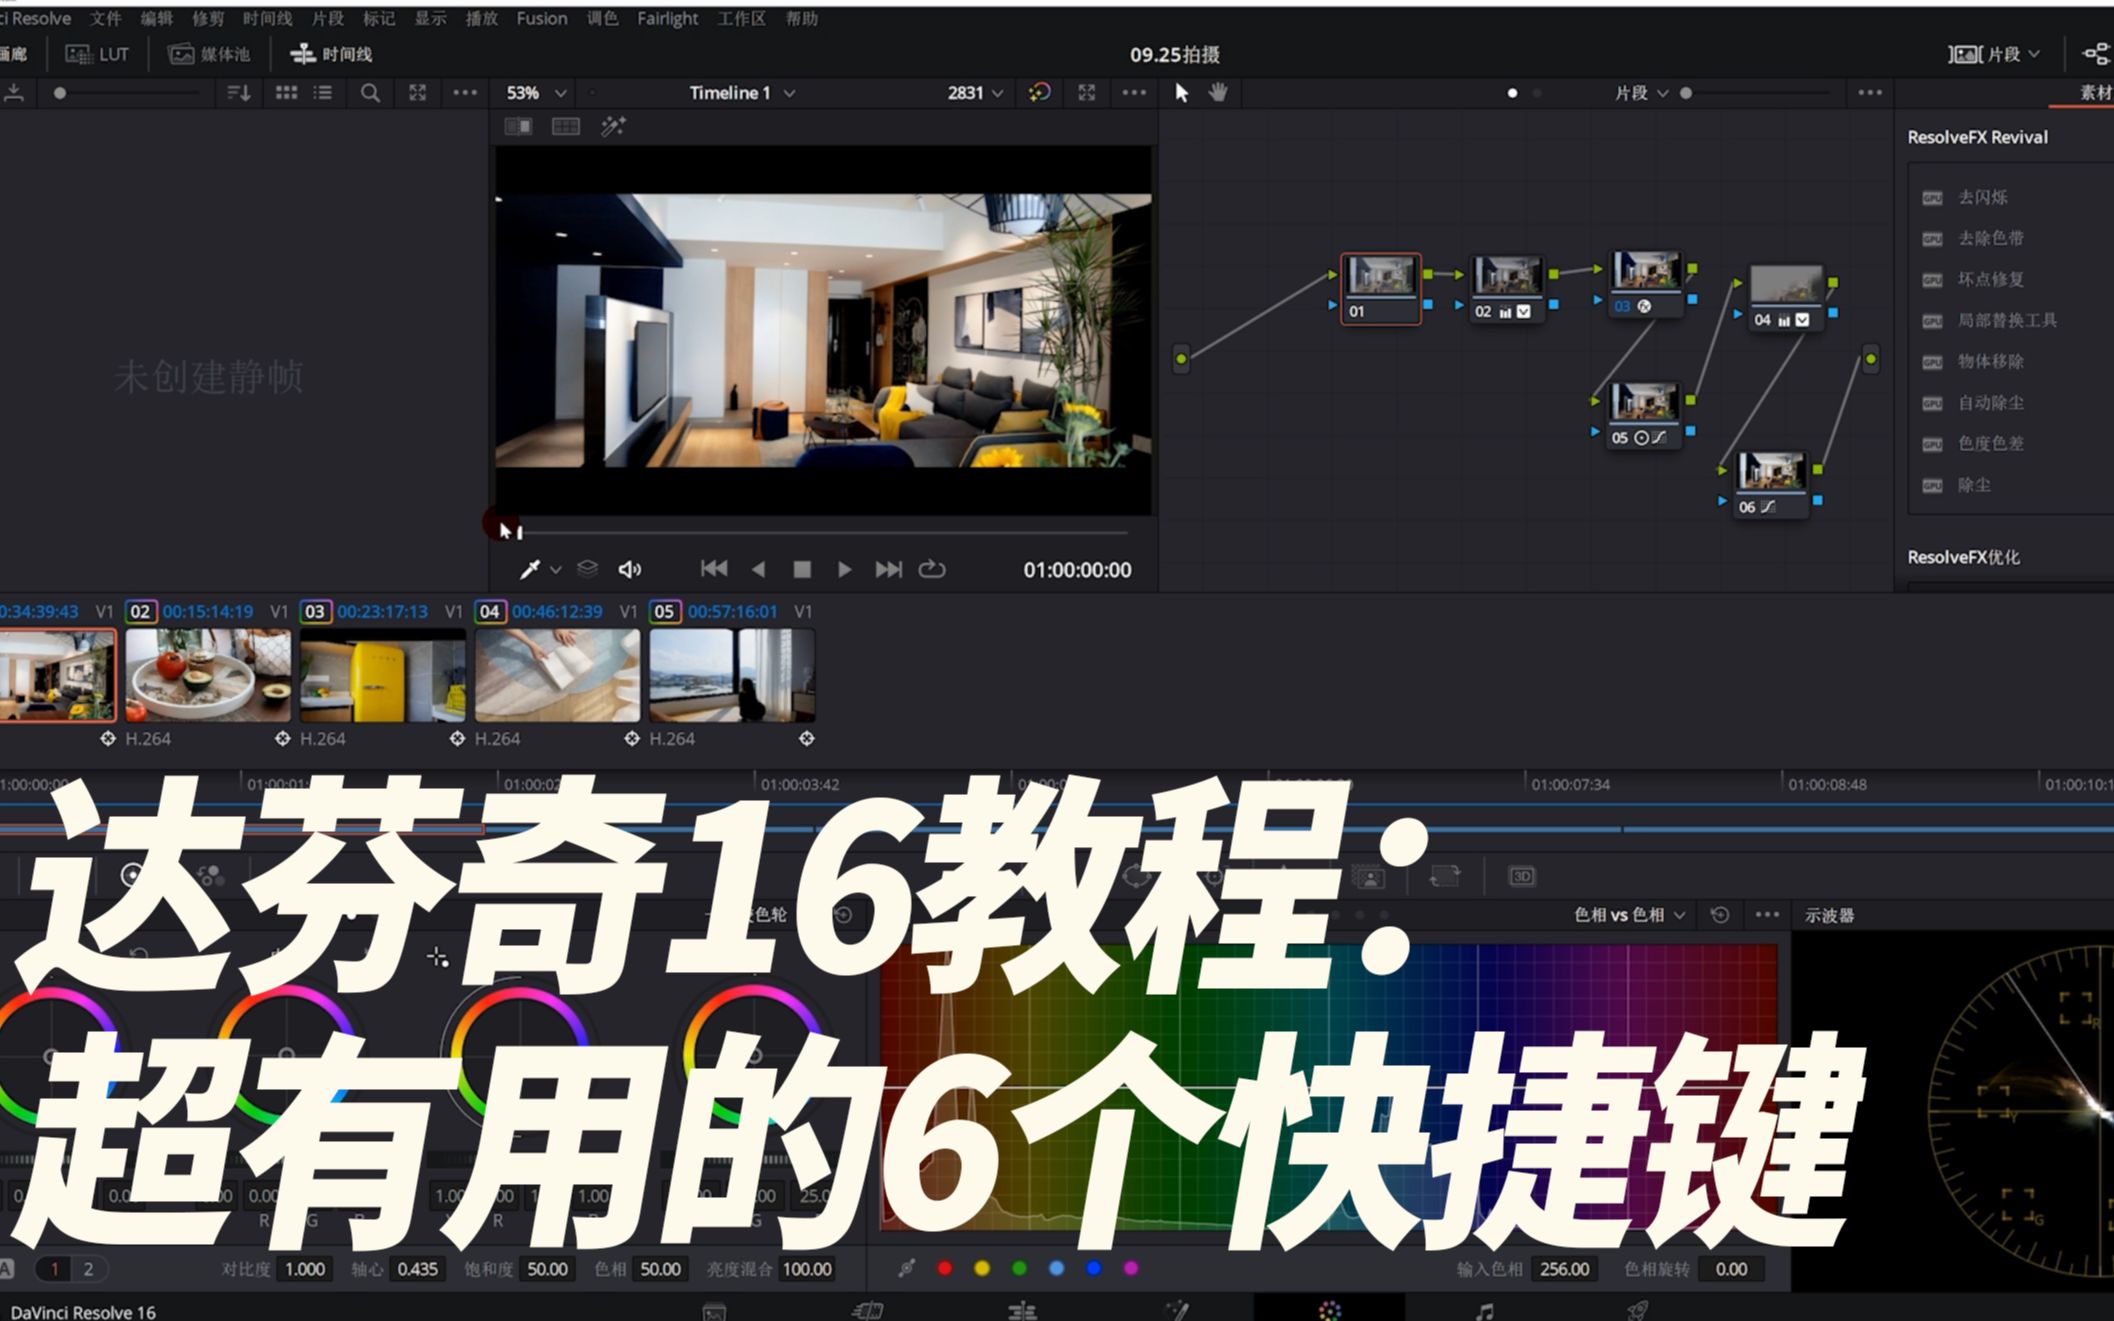This screenshot has width=2114, height=1321.
Task: Switch gallery to list view
Action: [x=323, y=93]
